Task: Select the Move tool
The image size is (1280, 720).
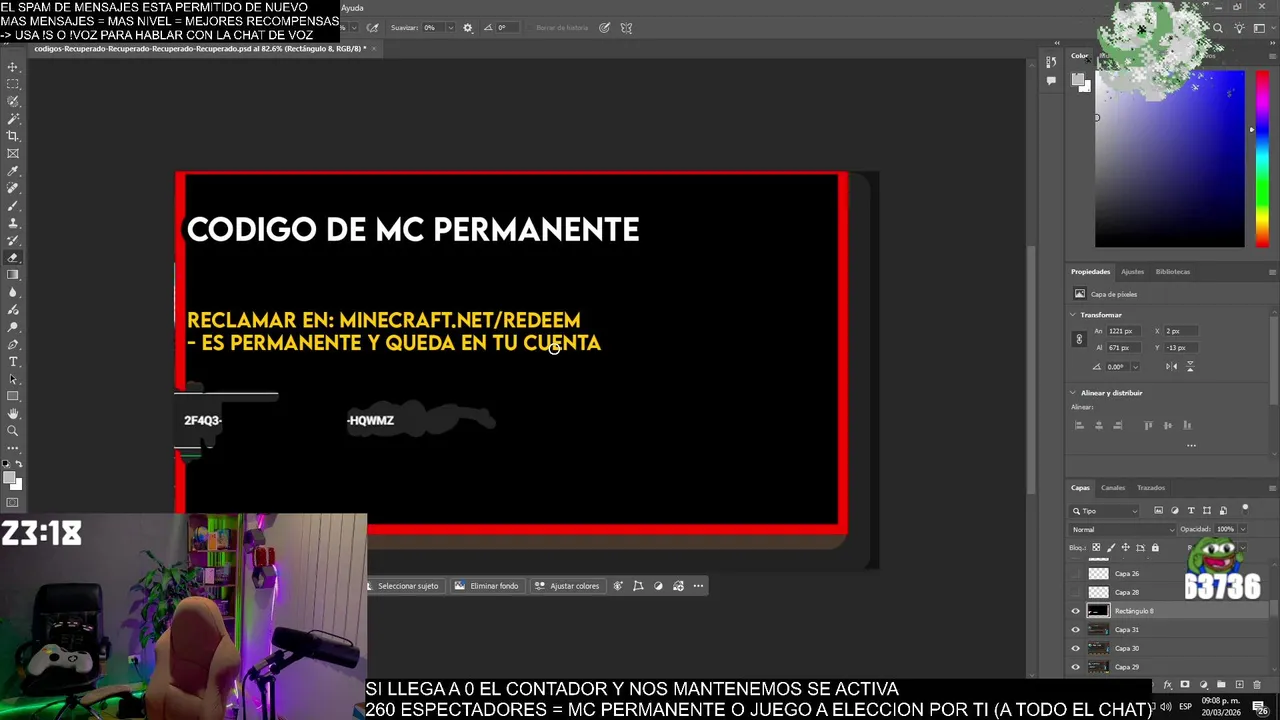Action: [x=13, y=67]
